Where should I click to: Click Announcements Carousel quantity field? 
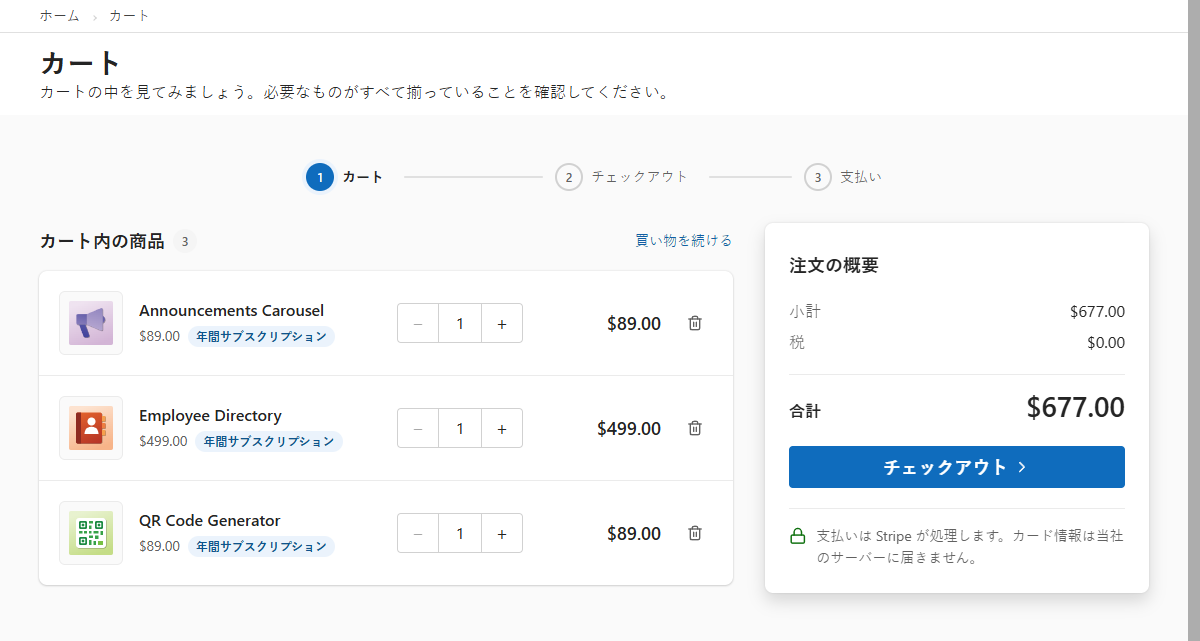click(460, 323)
